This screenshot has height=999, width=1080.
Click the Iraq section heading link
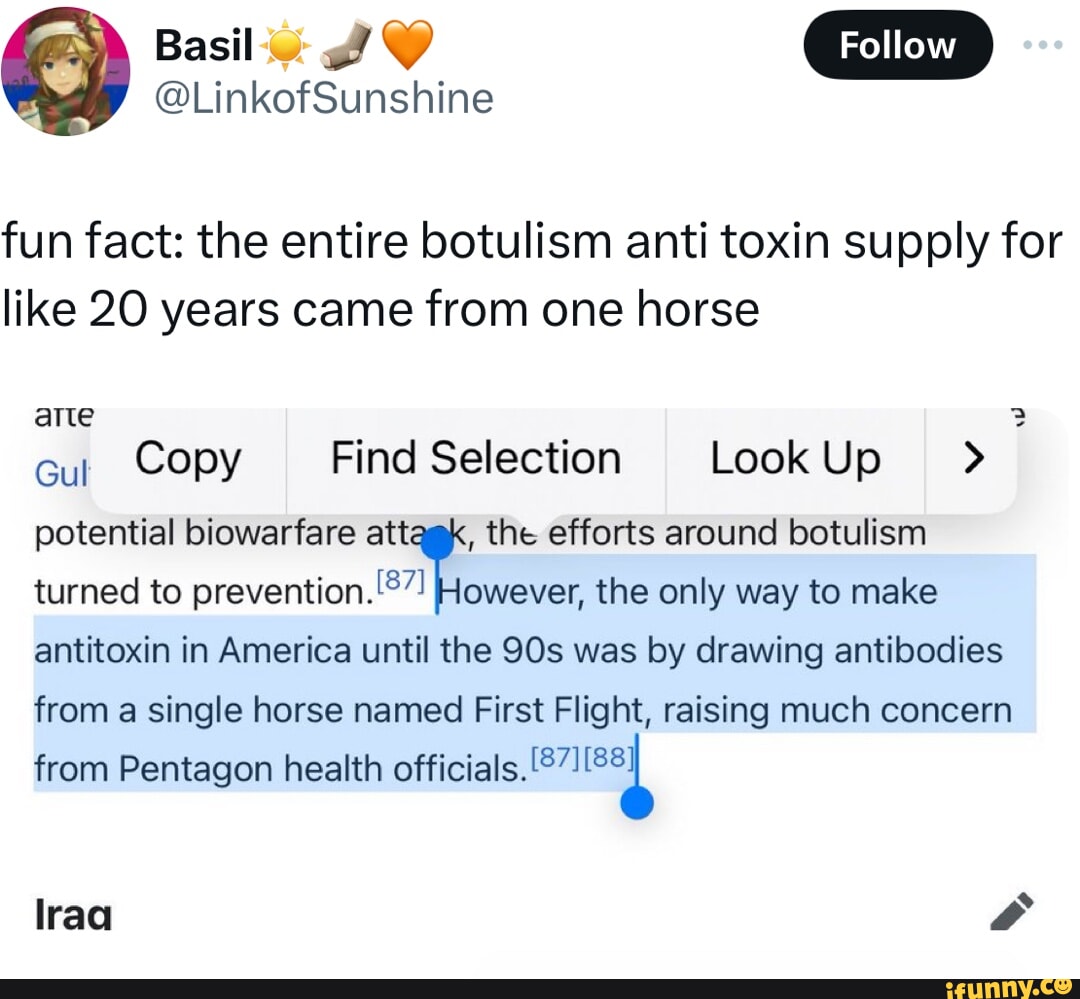coord(71,913)
